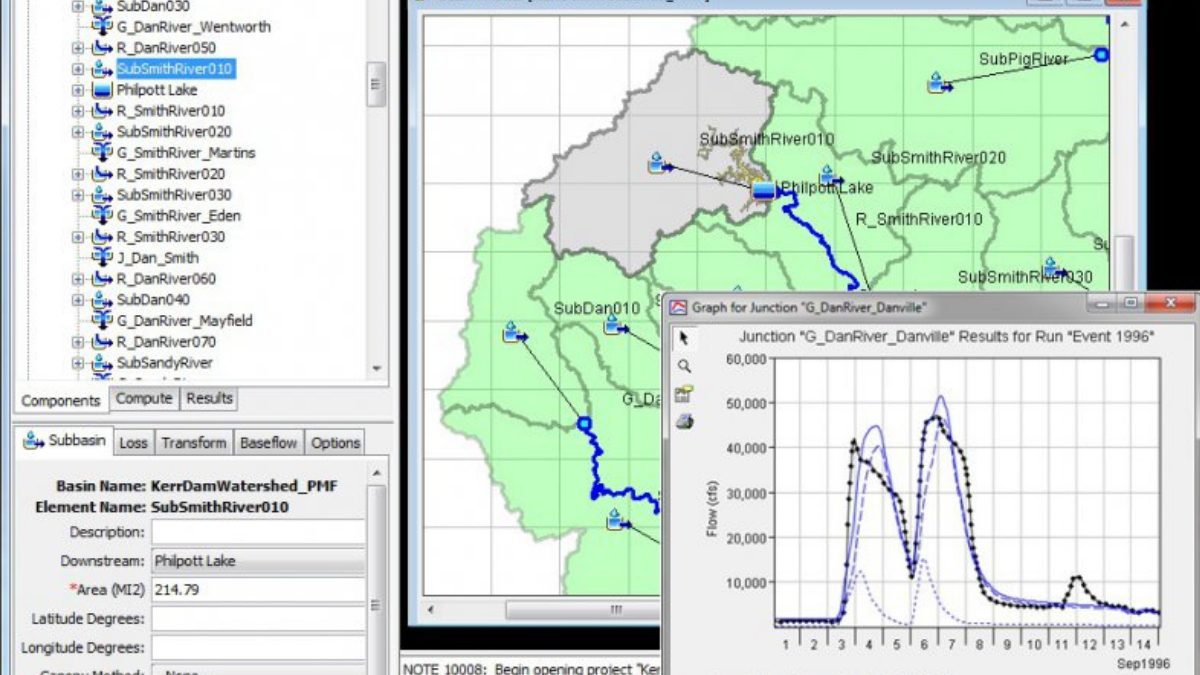Click the subbasin icon above SubSmithRiver030 map label
This screenshot has width=1200, height=675.
(1052, 267)
